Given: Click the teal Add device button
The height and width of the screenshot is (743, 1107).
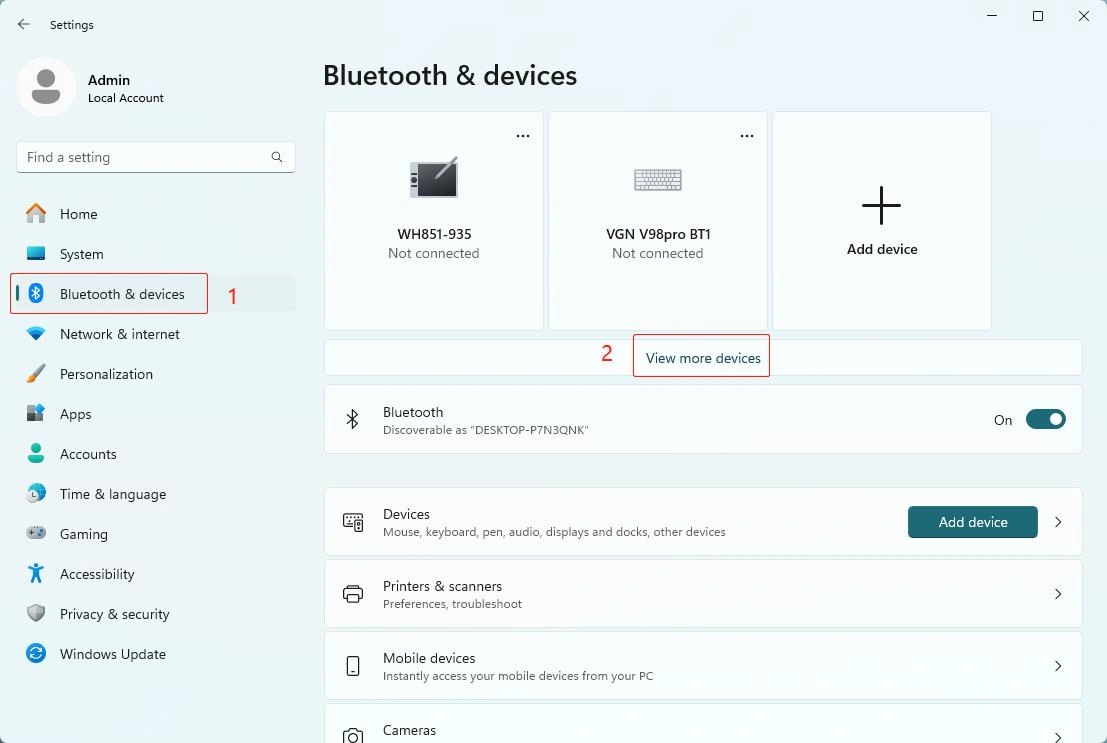Looking at the screenshot, I should pyautogui.click(x=972, y=522).
